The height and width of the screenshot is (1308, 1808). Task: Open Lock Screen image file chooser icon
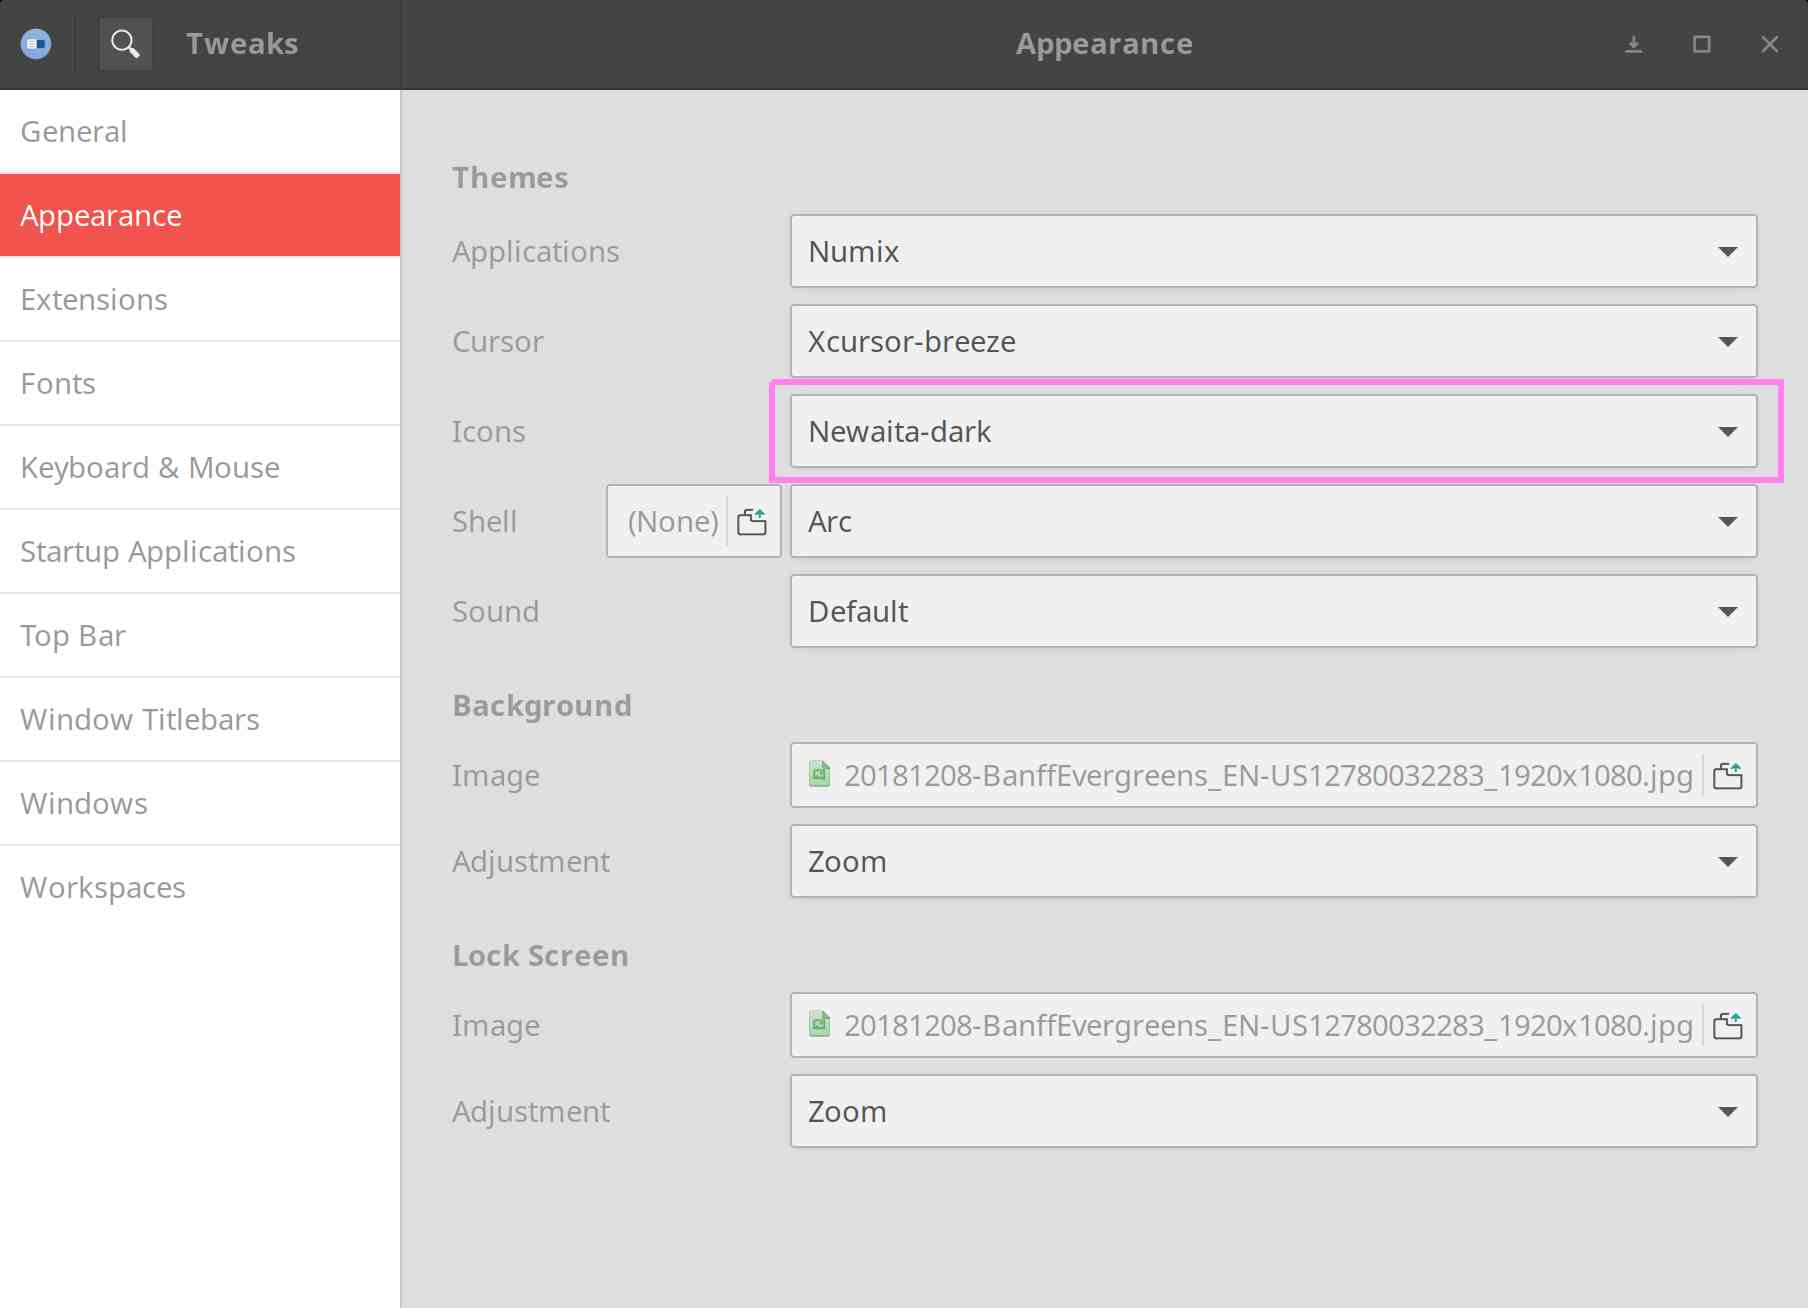1728,1025
